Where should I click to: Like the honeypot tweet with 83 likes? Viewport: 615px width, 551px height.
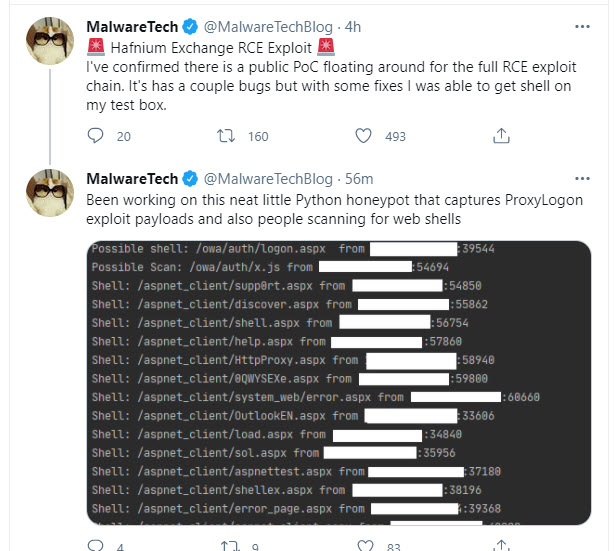tap(365, 546)
